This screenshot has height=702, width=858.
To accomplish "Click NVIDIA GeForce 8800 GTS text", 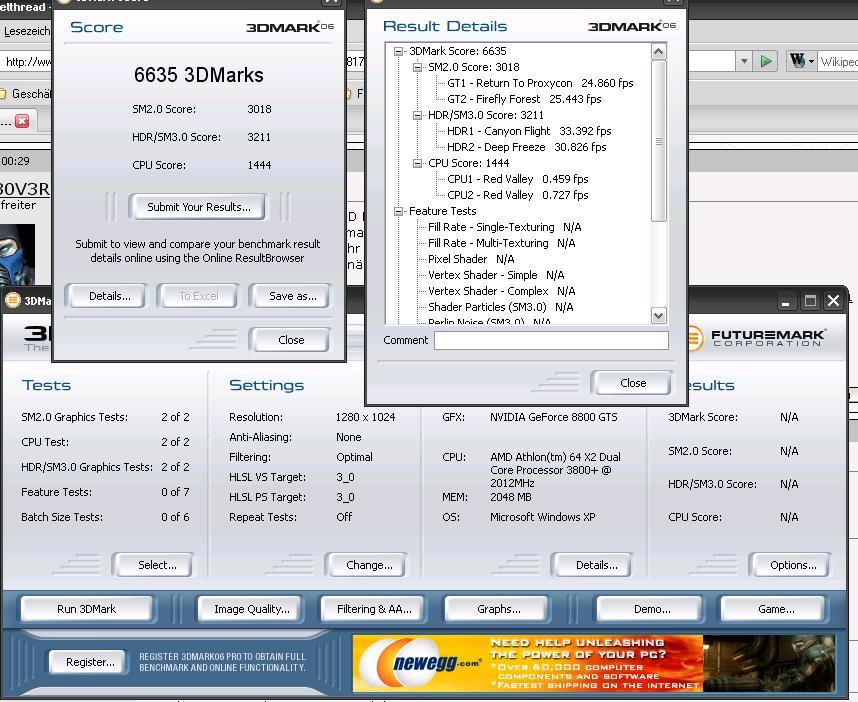I will pos(553,417).
